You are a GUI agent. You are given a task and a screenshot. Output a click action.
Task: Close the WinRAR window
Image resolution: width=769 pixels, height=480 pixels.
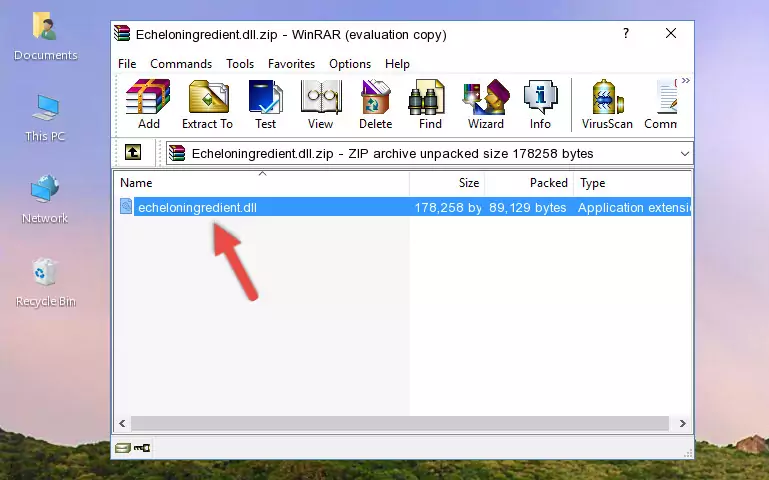[x=670, y=33]
